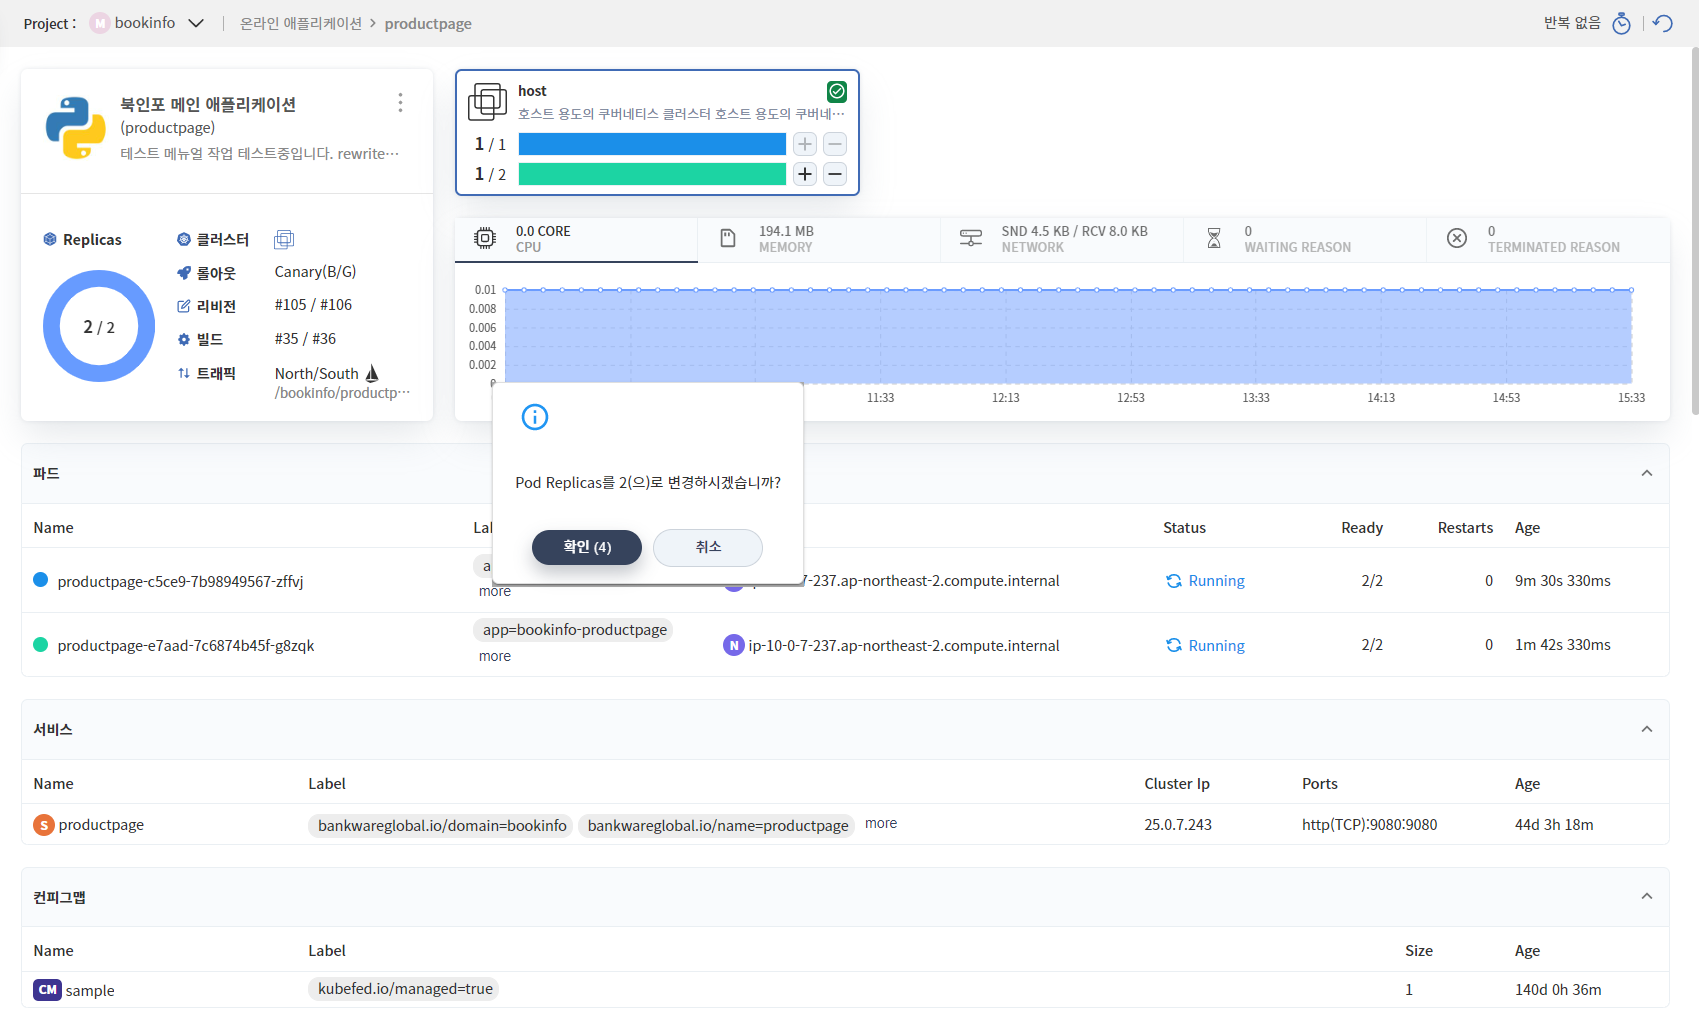Viewport: 1699px width, 1024px height.
Task: Click the productpage breadcrumb
Action: (x=428, y=24)
